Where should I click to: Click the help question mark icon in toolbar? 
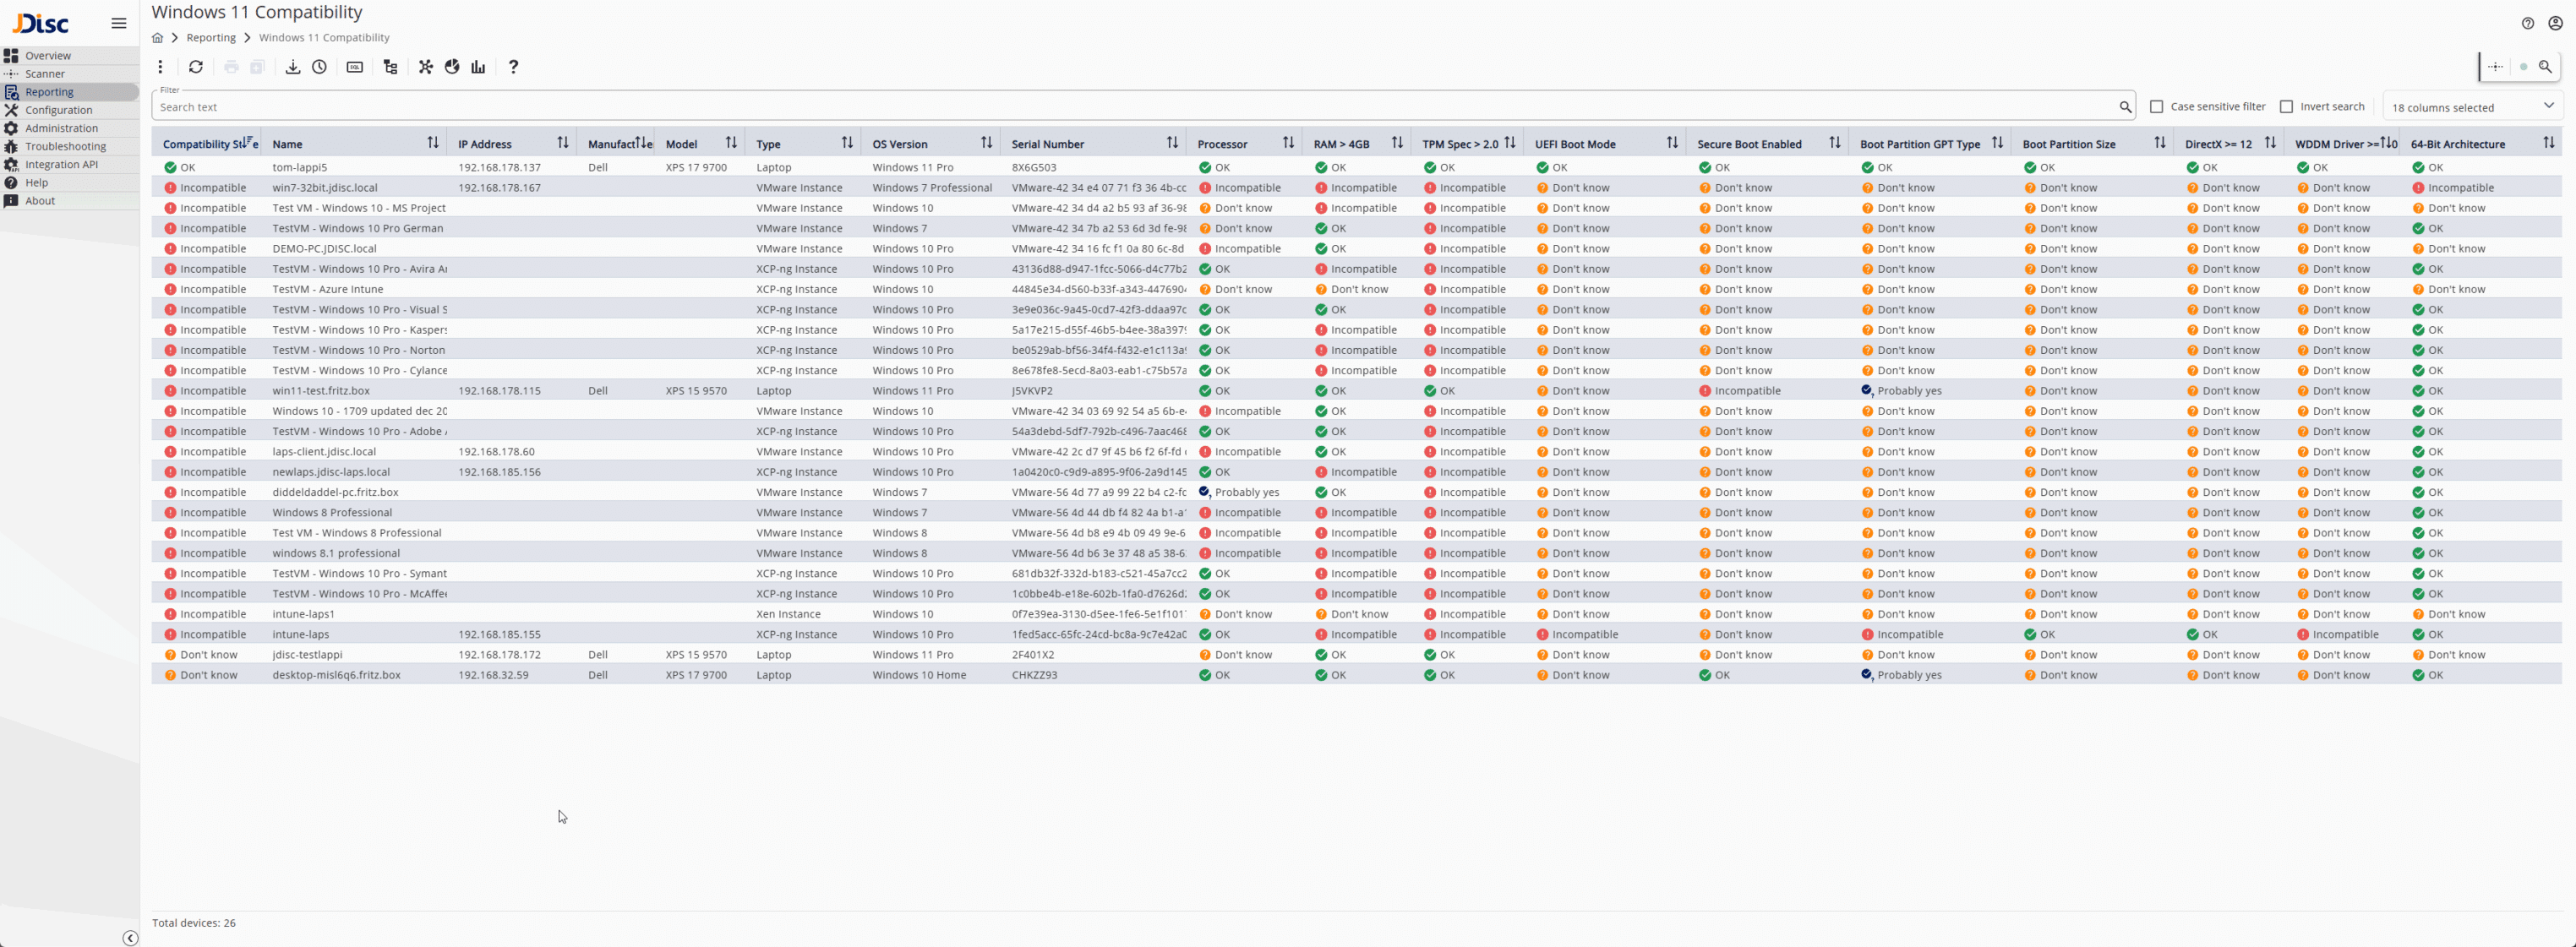[x=513, y=67]
